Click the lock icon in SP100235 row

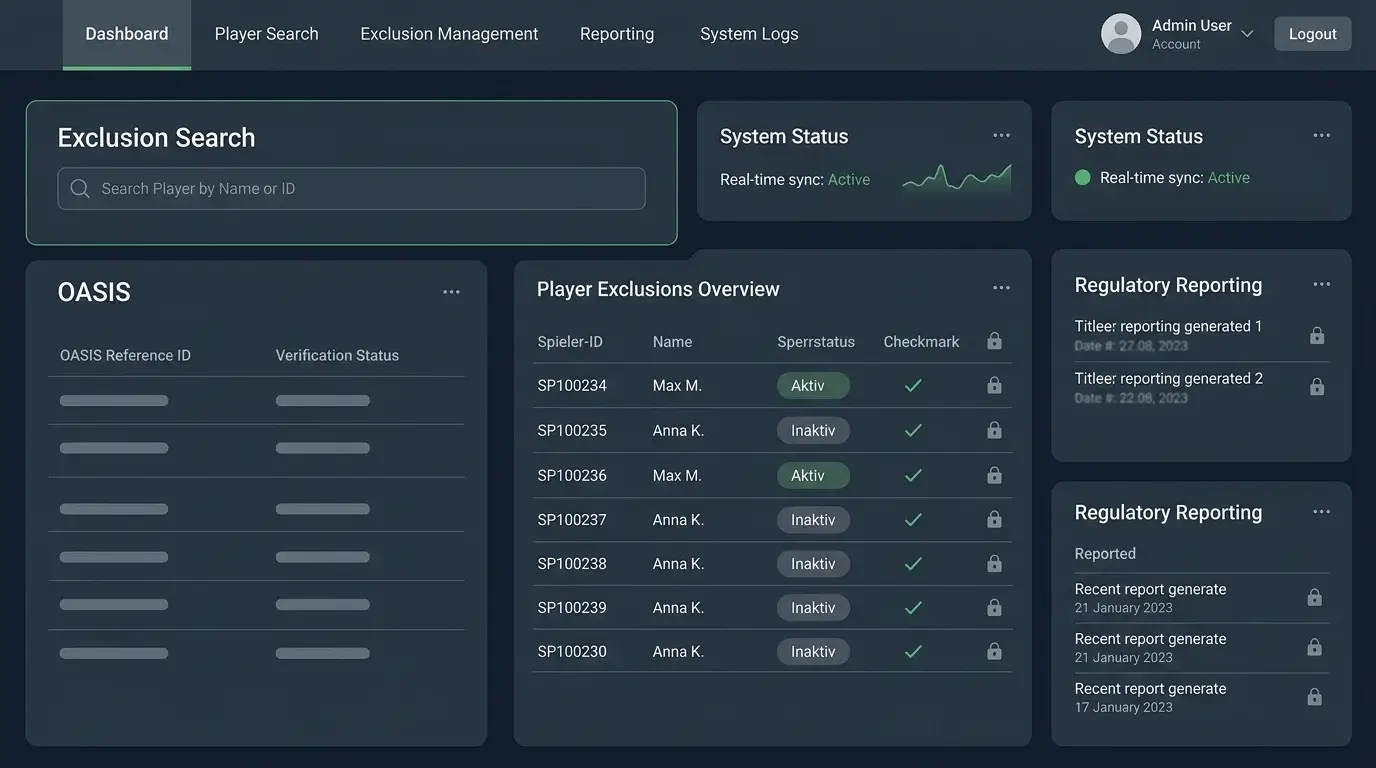(994, 430)
